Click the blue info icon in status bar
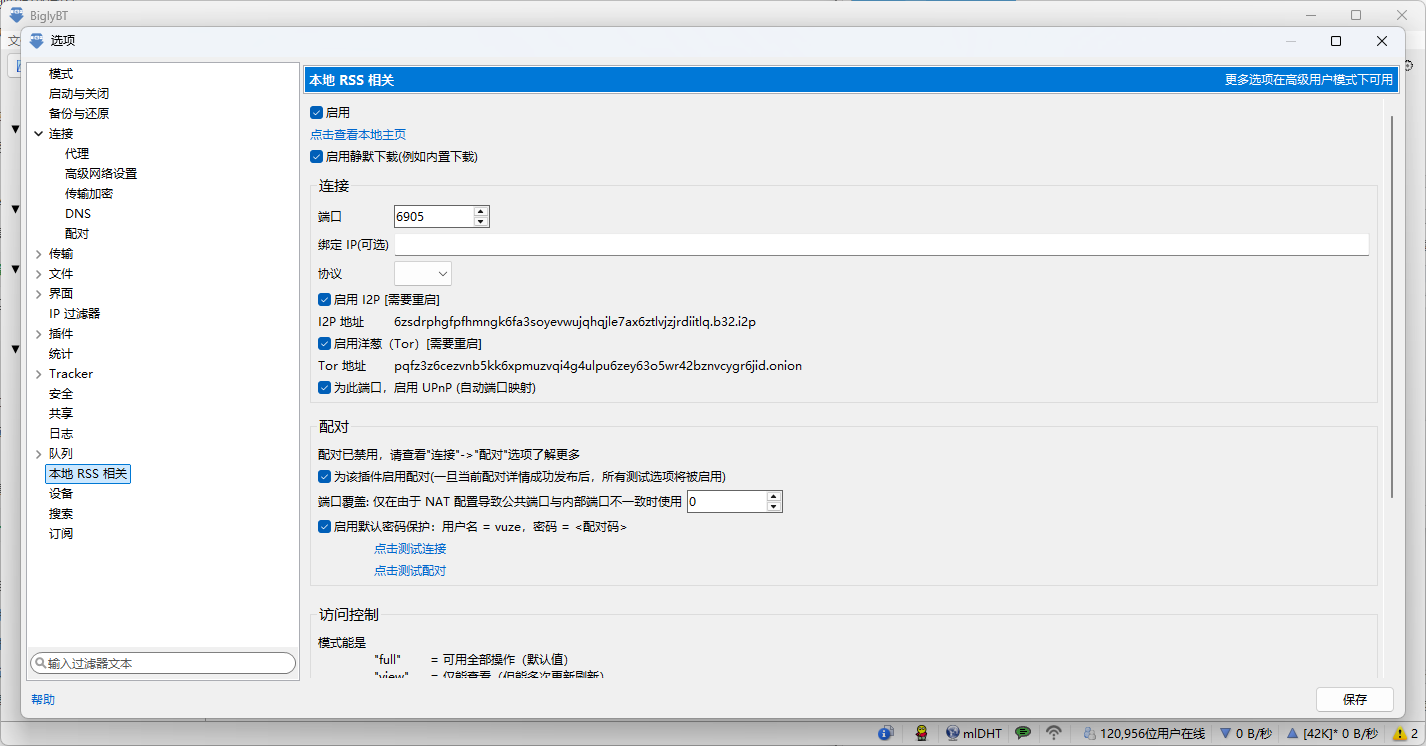 tap(886, 733)
